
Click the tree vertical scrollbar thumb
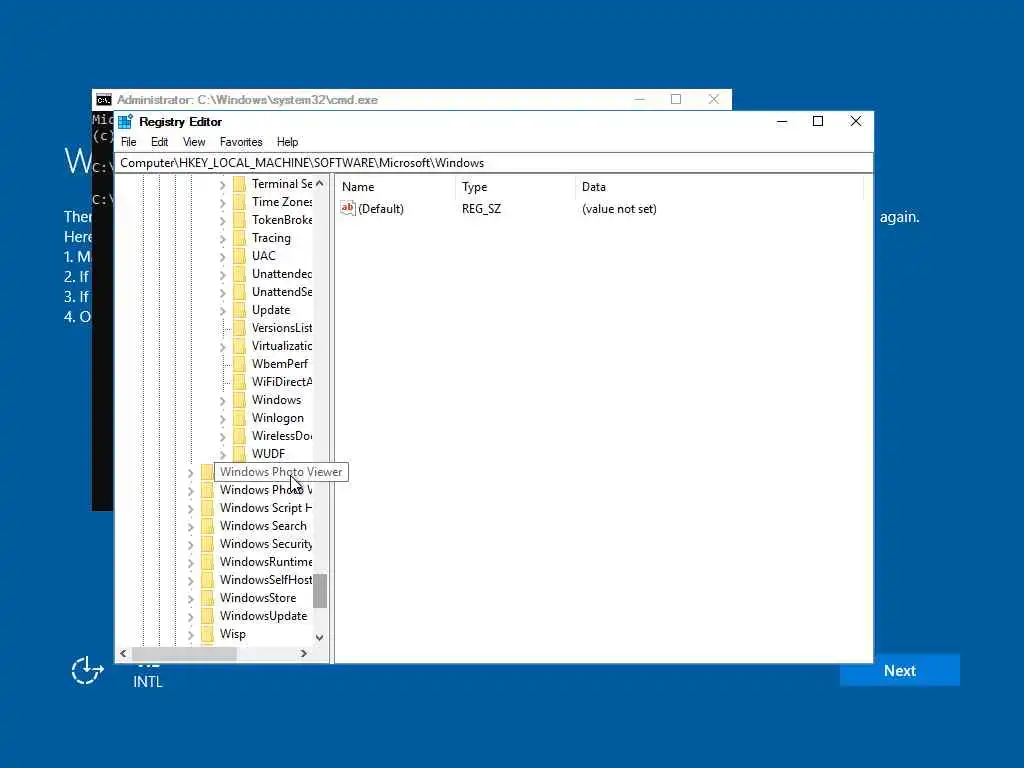(x=320, y=591)
